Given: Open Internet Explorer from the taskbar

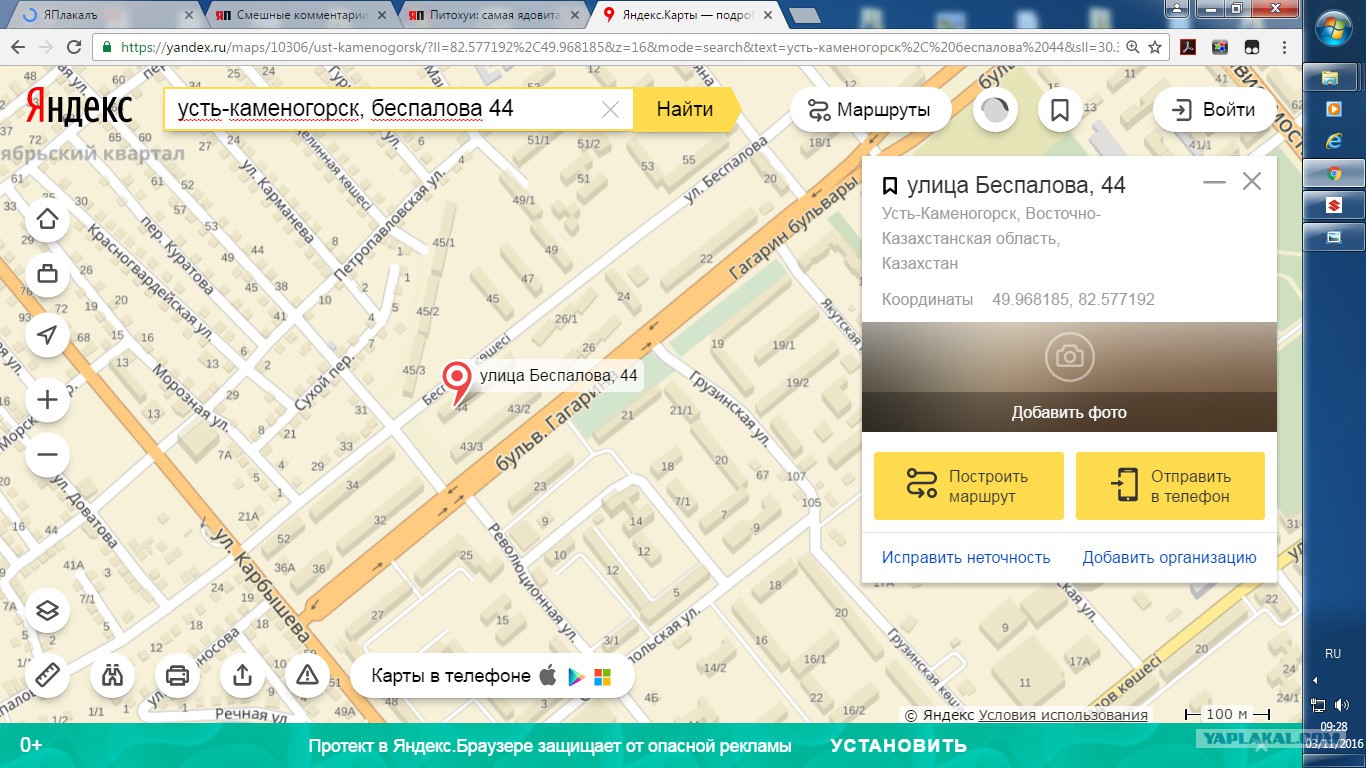Looking at the screenshot, I should click(1334, 141).
